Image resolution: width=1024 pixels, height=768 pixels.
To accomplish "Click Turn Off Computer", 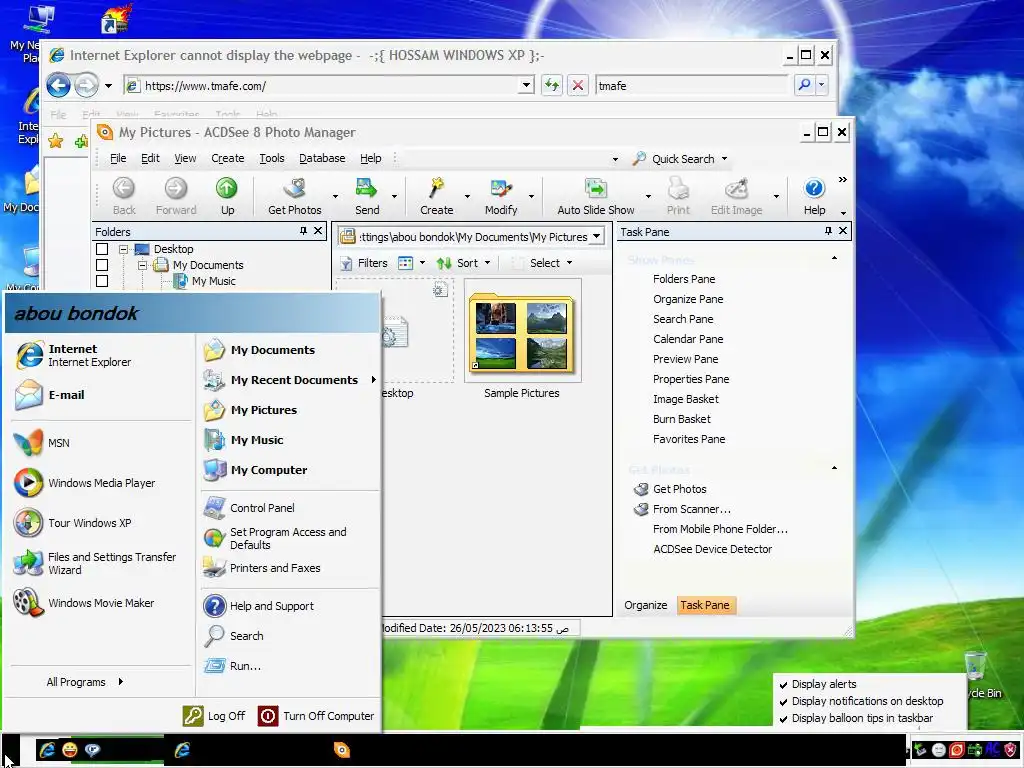I will 316,716.
